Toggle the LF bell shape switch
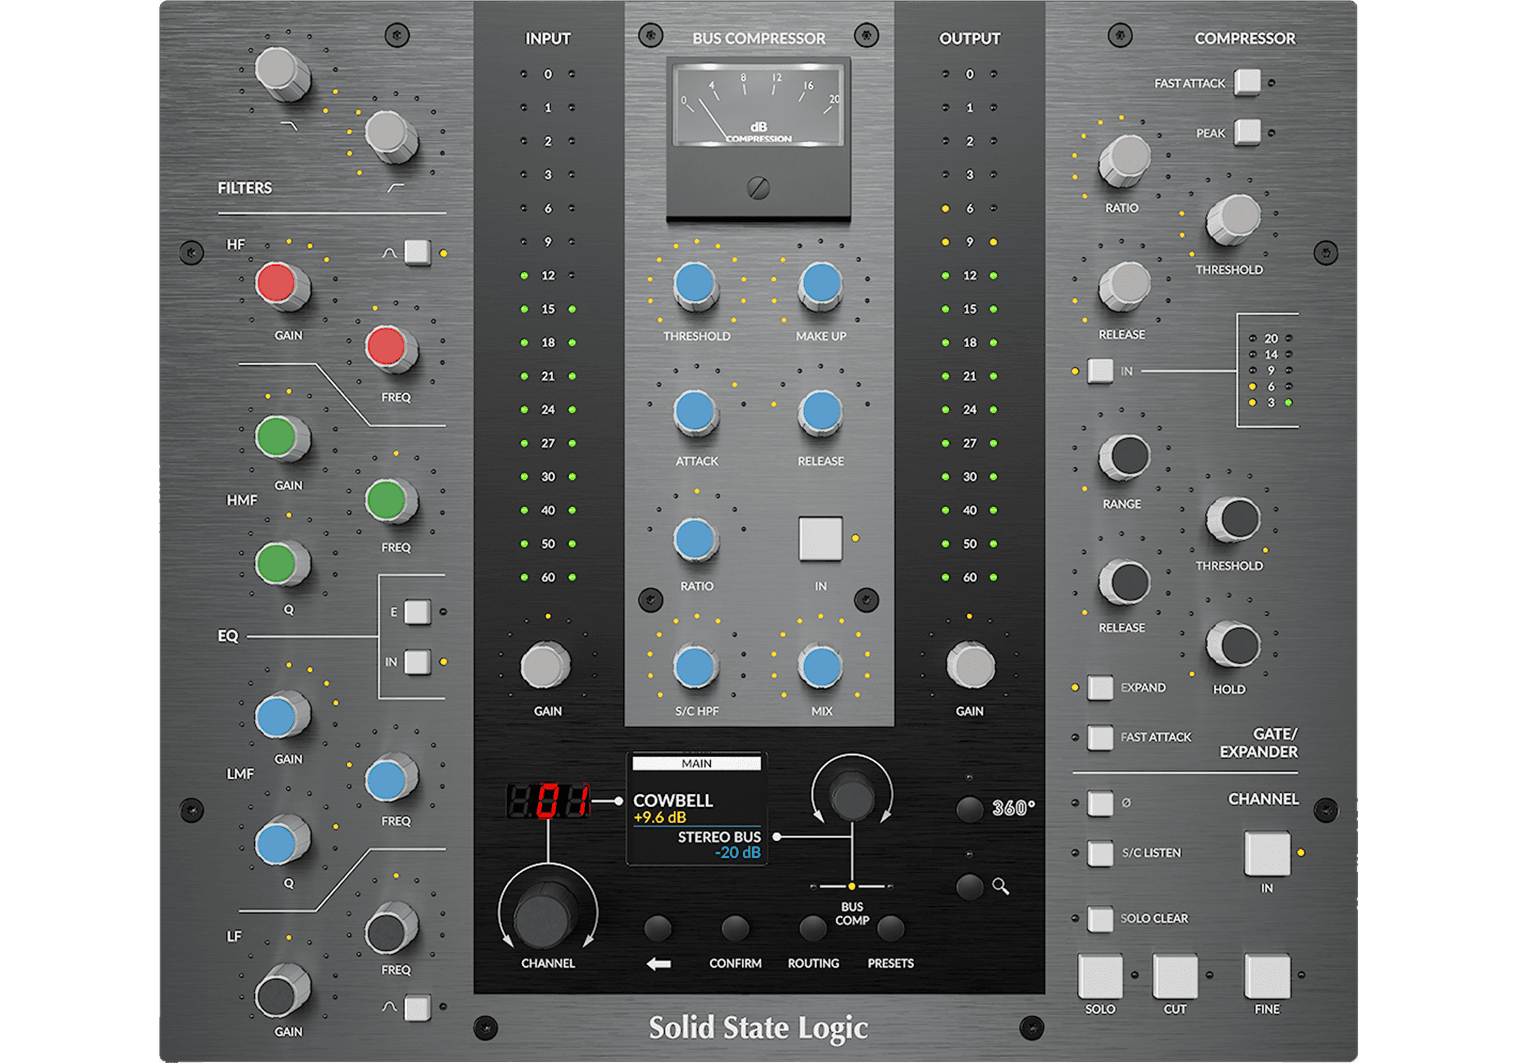The width and height of the screenshot is (1519, 1063). tap(417, 1007)
